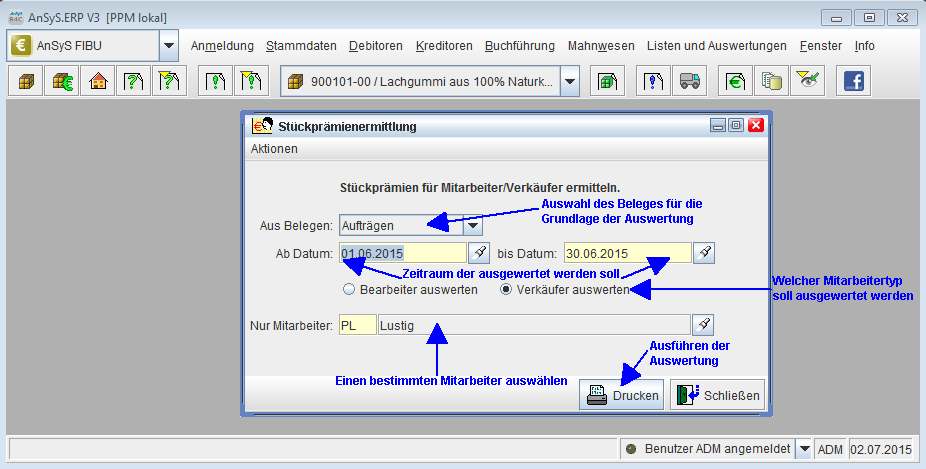This screenshot has height=469, width=926.
Task: Click the Facebook icon in toolbar
Action: (852, 82)
